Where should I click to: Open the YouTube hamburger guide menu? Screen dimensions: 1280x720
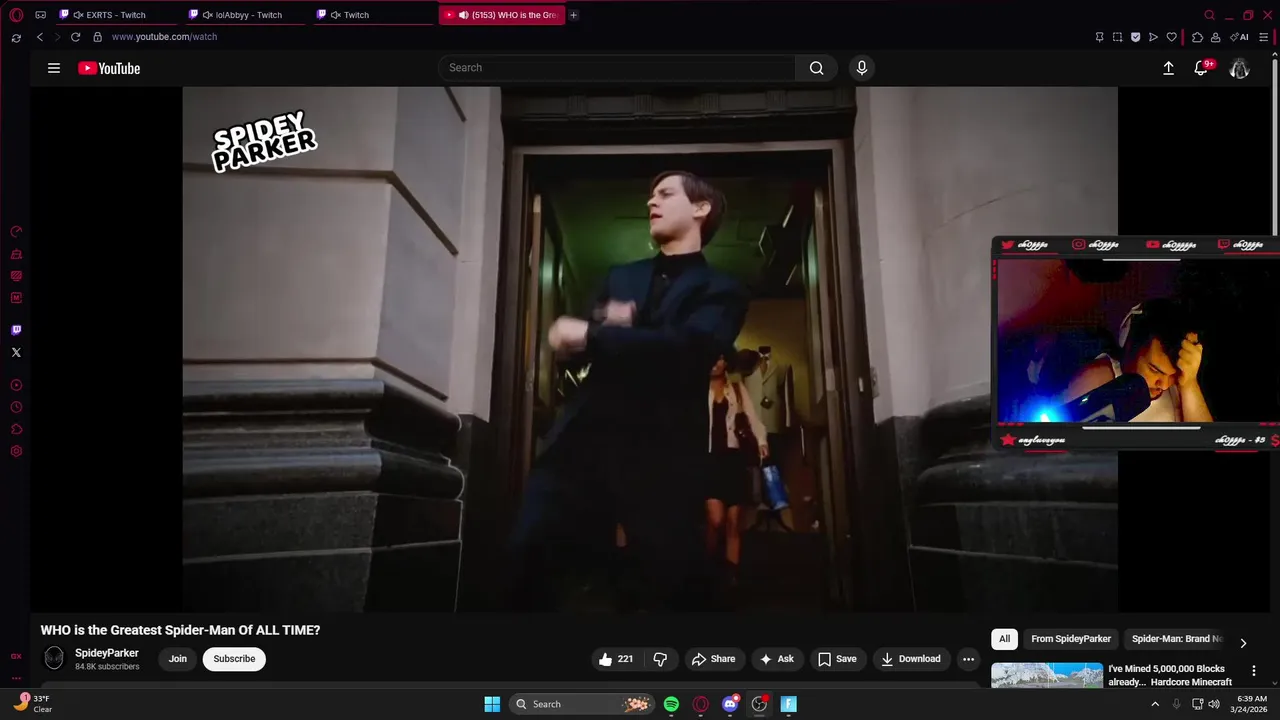[54, 68]
